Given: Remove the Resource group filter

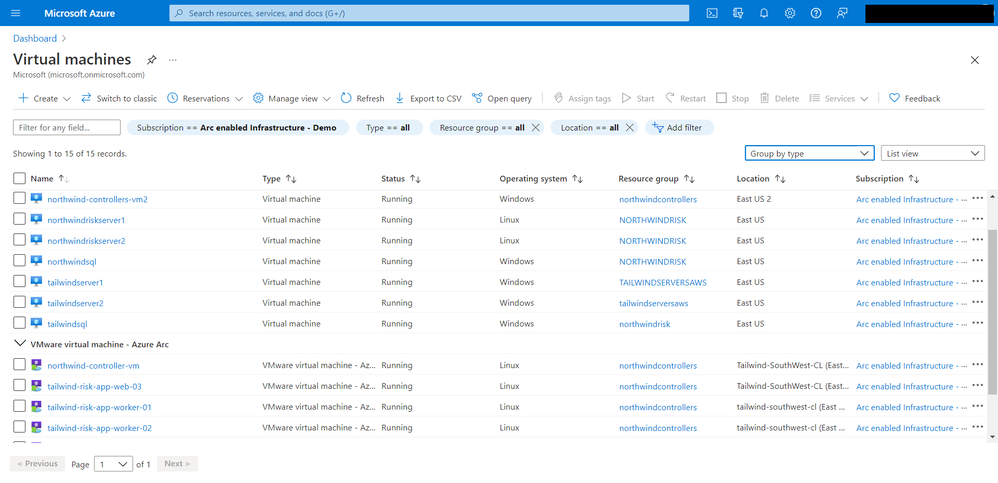Looking at the screenshot, I should point(535,128).
